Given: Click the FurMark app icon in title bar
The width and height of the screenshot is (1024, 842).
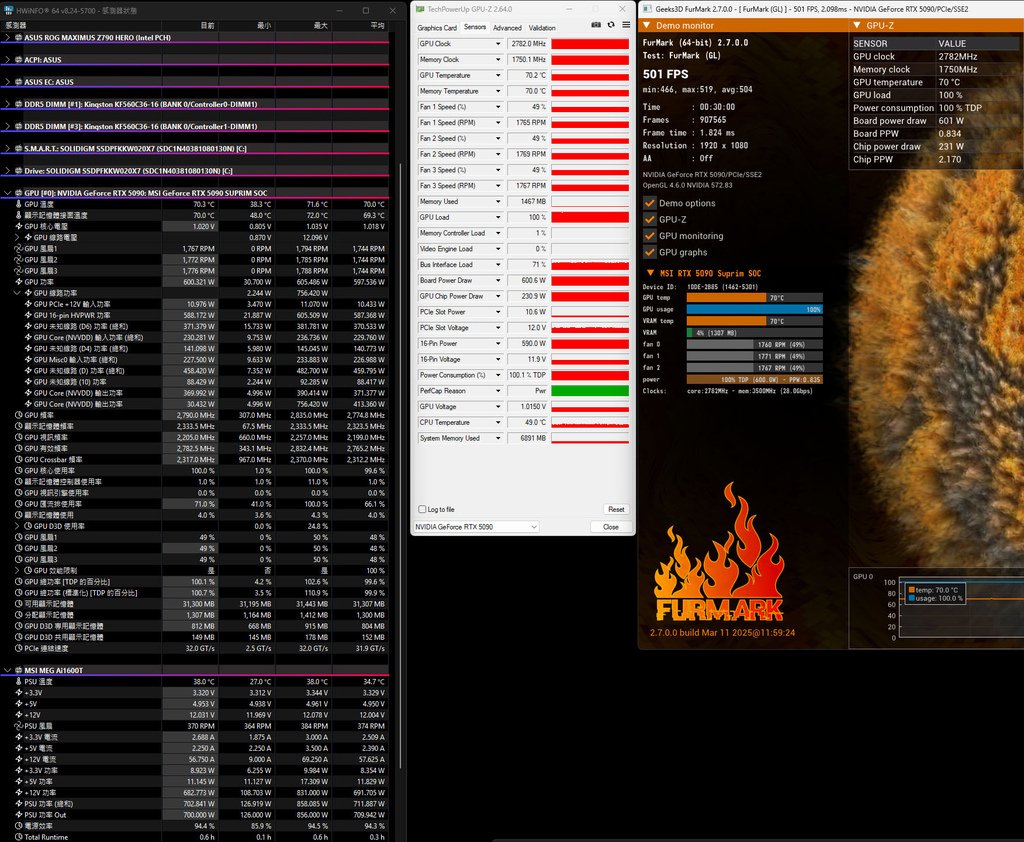Looking at the screenshot, I should pos(647,9).
